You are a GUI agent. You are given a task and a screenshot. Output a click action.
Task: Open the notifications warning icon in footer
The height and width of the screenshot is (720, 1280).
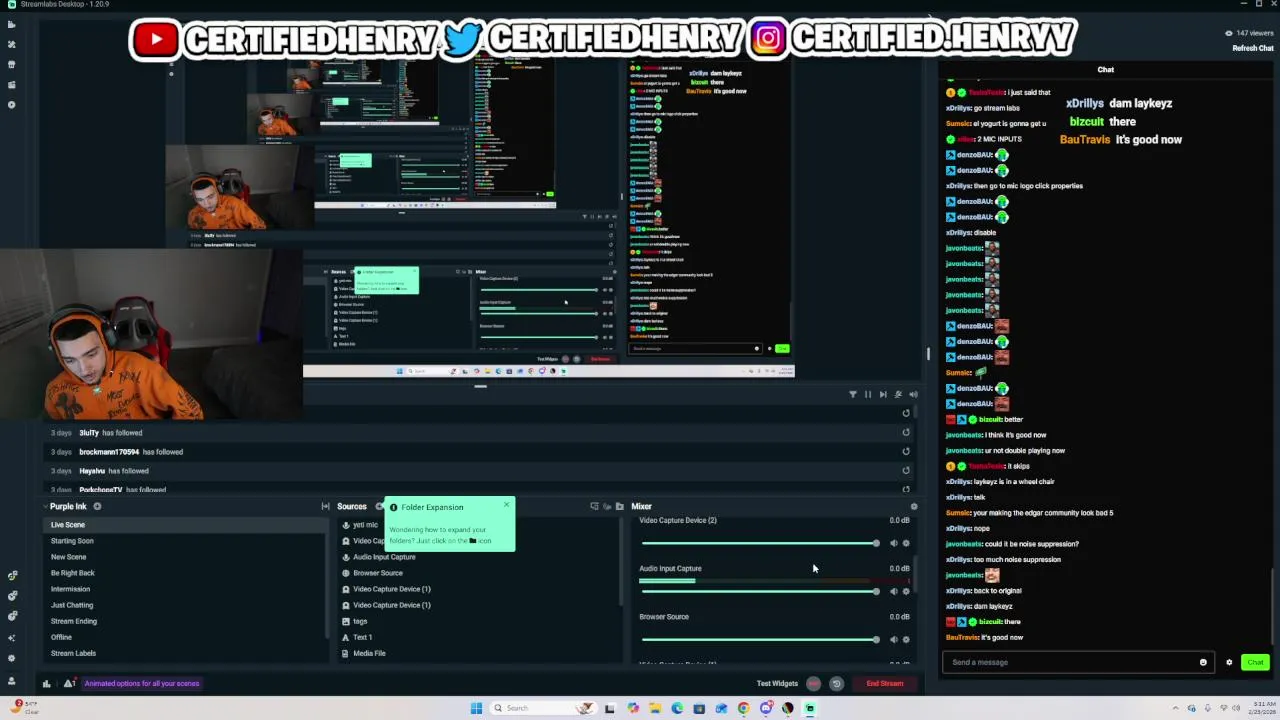68,684
